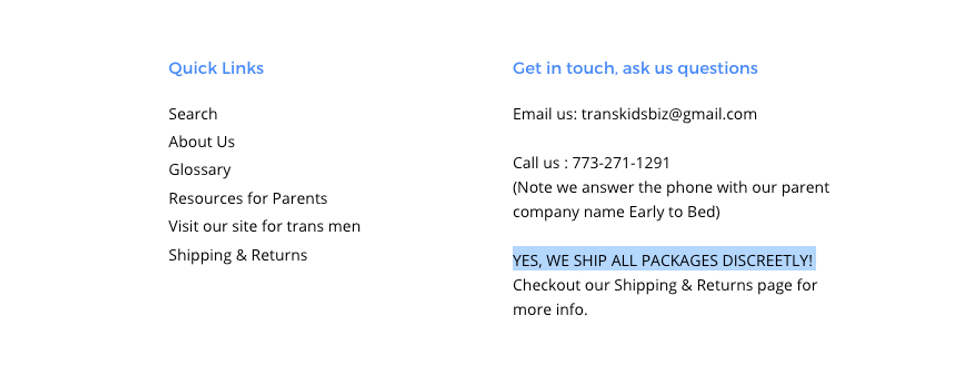This screenshot has height=376, width=980.
Task: Click the 'Get in touch, ask us questions' heading
Action: click(635, 68)
